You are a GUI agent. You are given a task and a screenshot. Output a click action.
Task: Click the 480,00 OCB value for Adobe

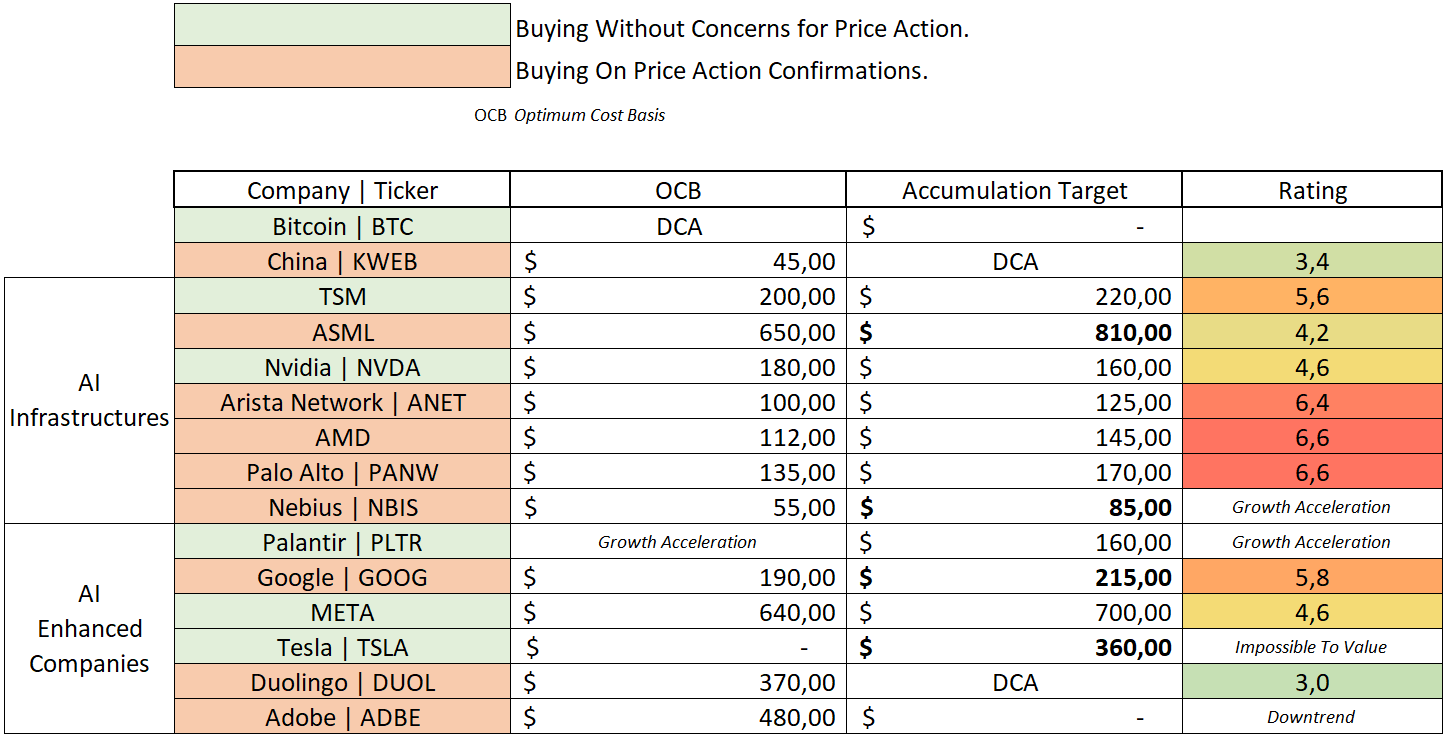click(678, 716)
